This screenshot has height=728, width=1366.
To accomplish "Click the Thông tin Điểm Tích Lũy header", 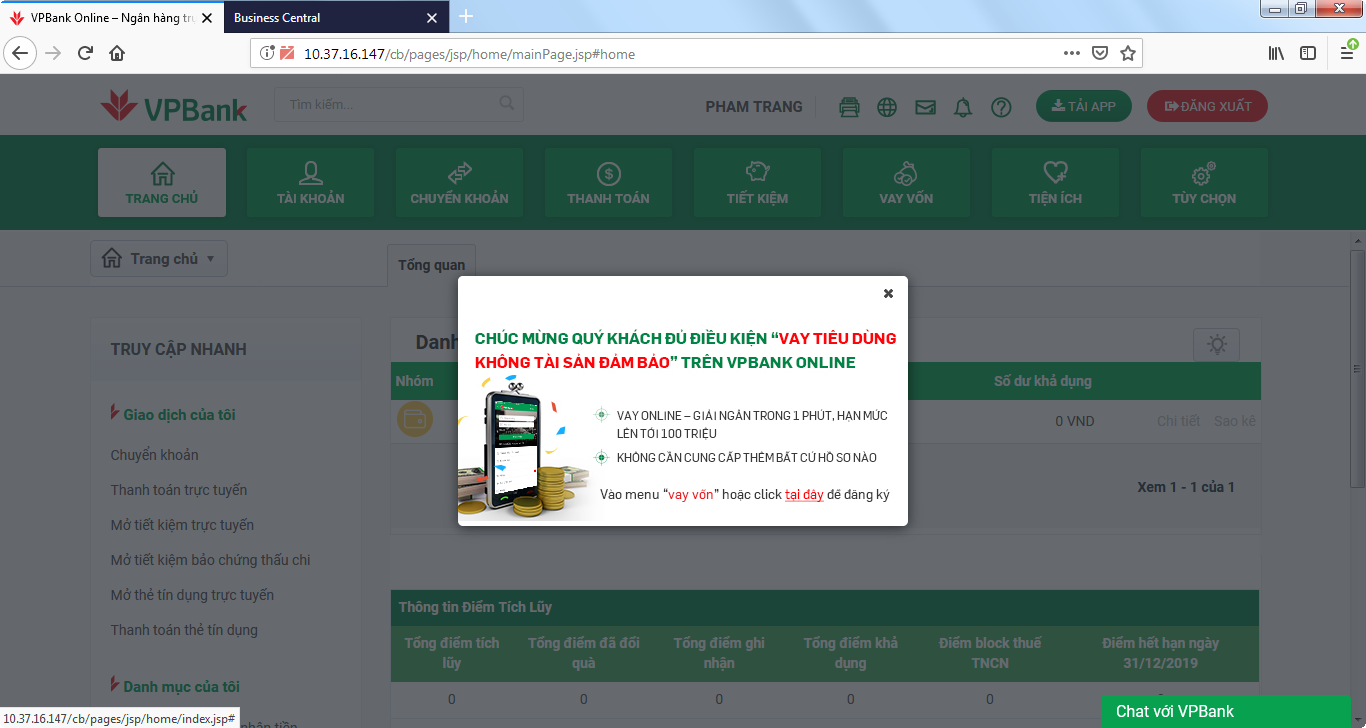I will pyautogui.click(x=825, y=607).
